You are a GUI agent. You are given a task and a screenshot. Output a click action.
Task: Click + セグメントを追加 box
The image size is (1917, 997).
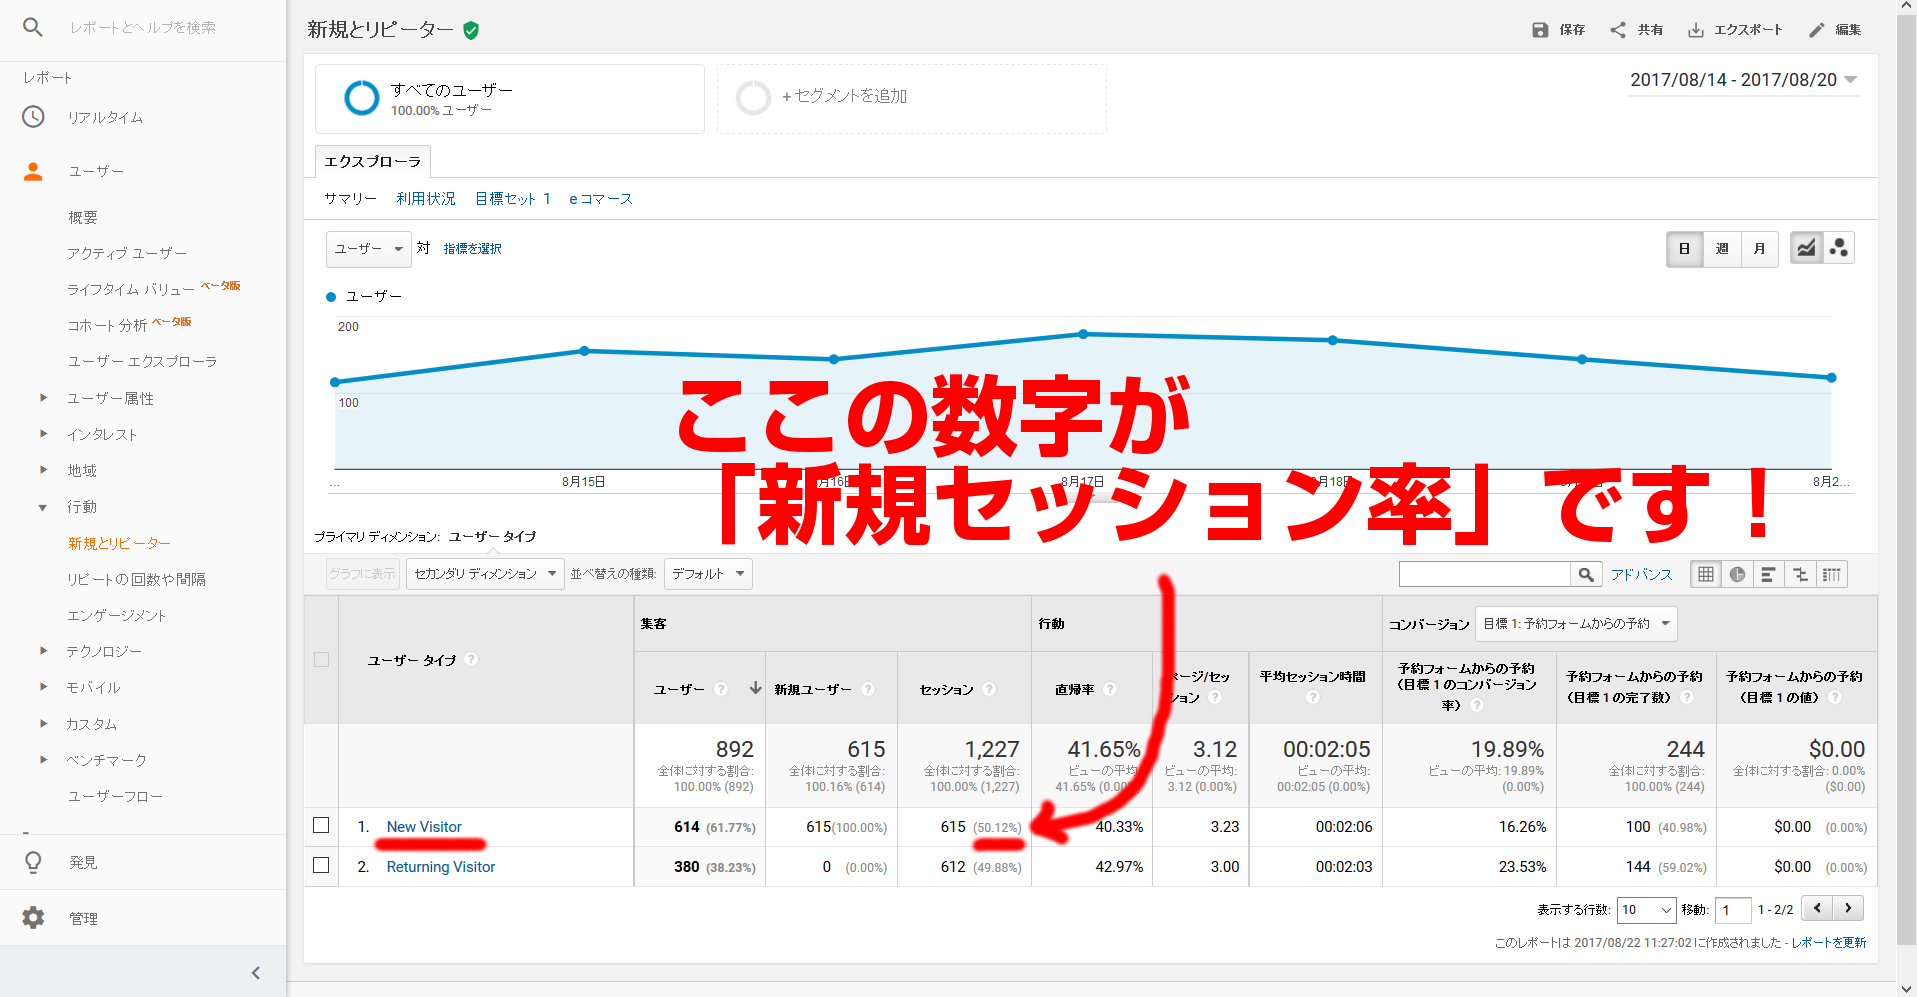pyautogui.click(x=911, y=99)
